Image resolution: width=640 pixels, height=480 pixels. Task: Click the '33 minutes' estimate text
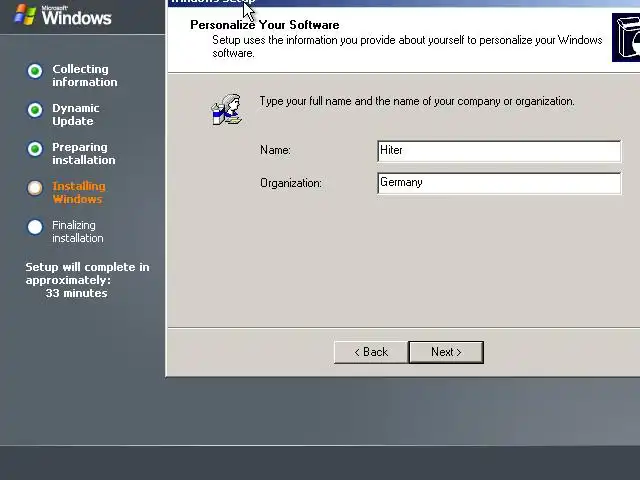(x=76, y=293)
